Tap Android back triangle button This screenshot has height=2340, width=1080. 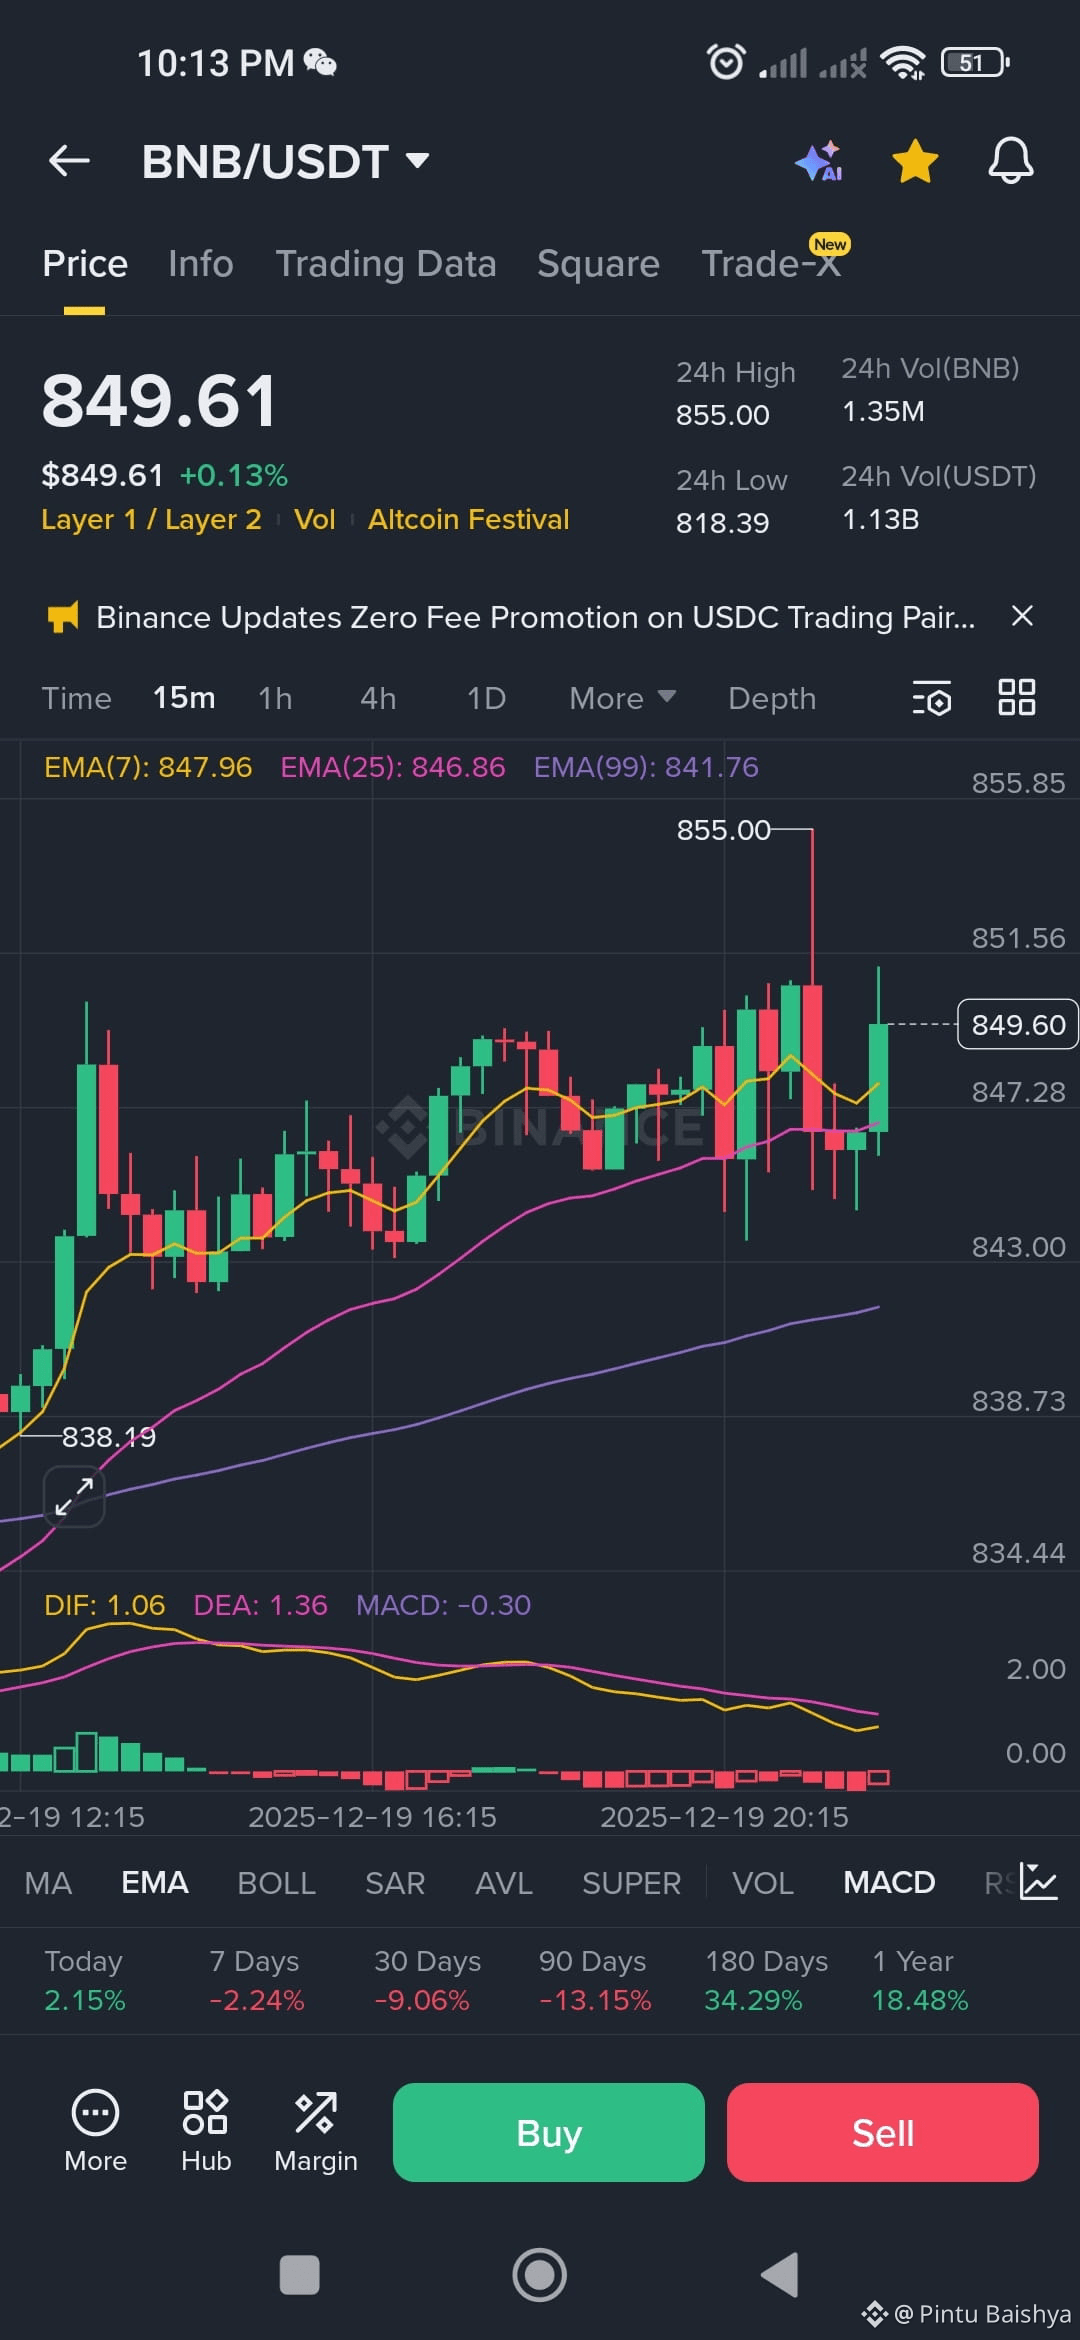780,2275
